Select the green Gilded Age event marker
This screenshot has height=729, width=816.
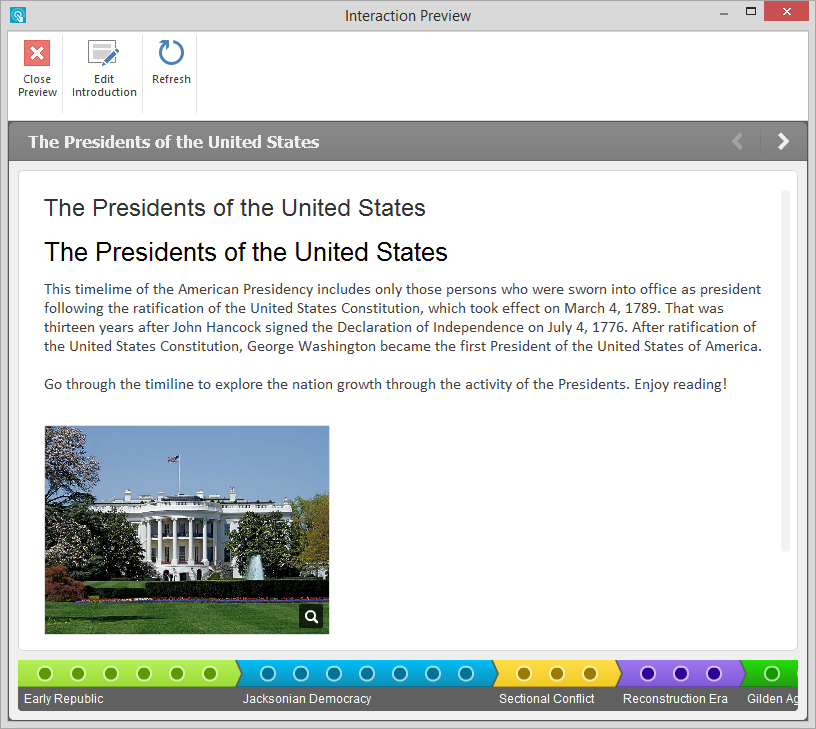772,674
